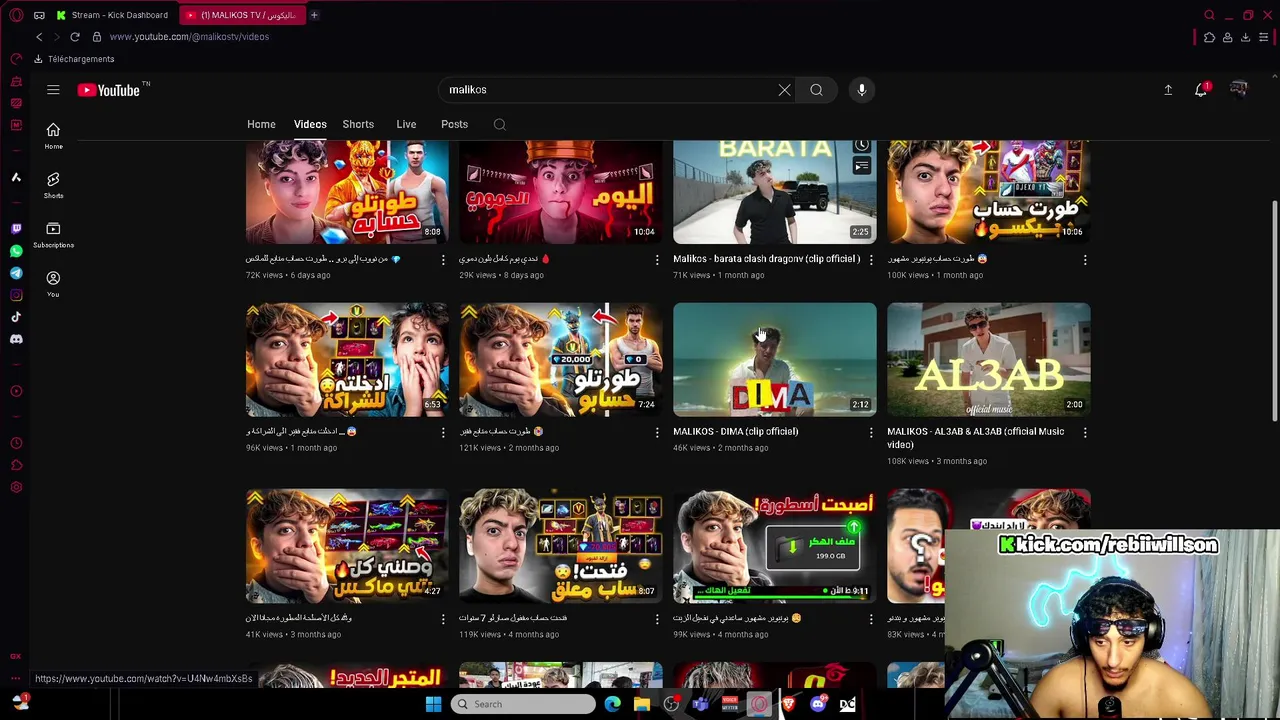Switch to Stream - Kick Dashboard tab
This screenshot has height=720, width=1280.
113,15
